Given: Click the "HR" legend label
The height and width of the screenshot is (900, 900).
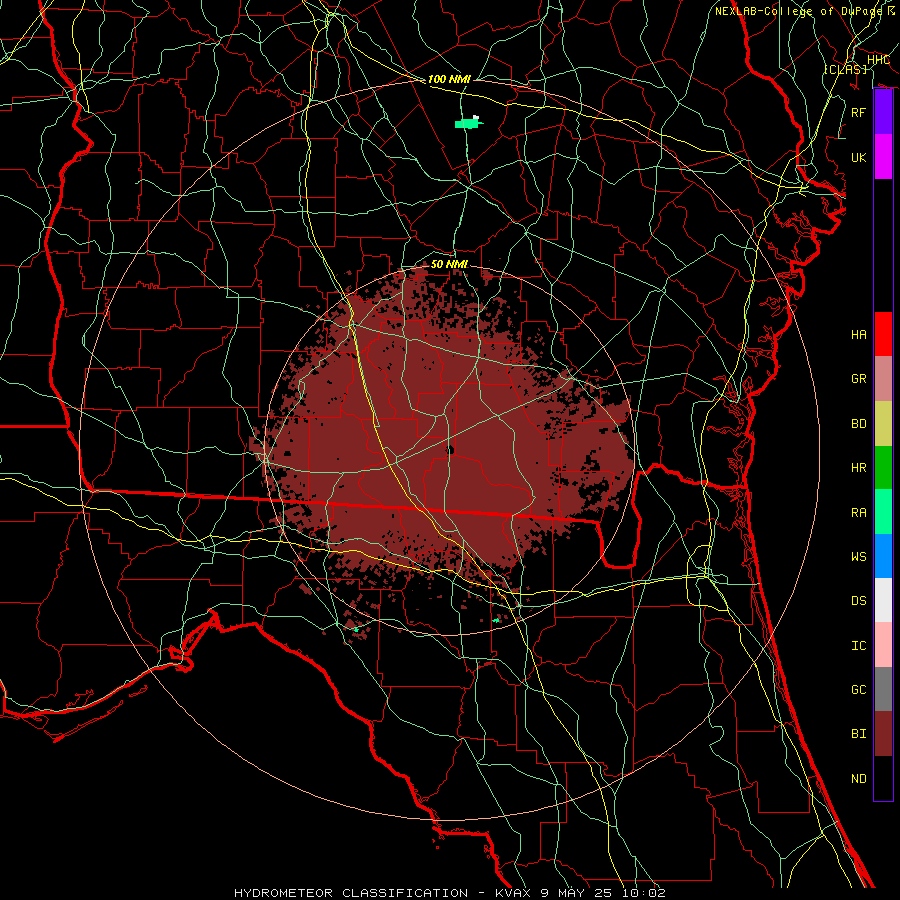Looking at the screenshot, I should click(859, 468).
